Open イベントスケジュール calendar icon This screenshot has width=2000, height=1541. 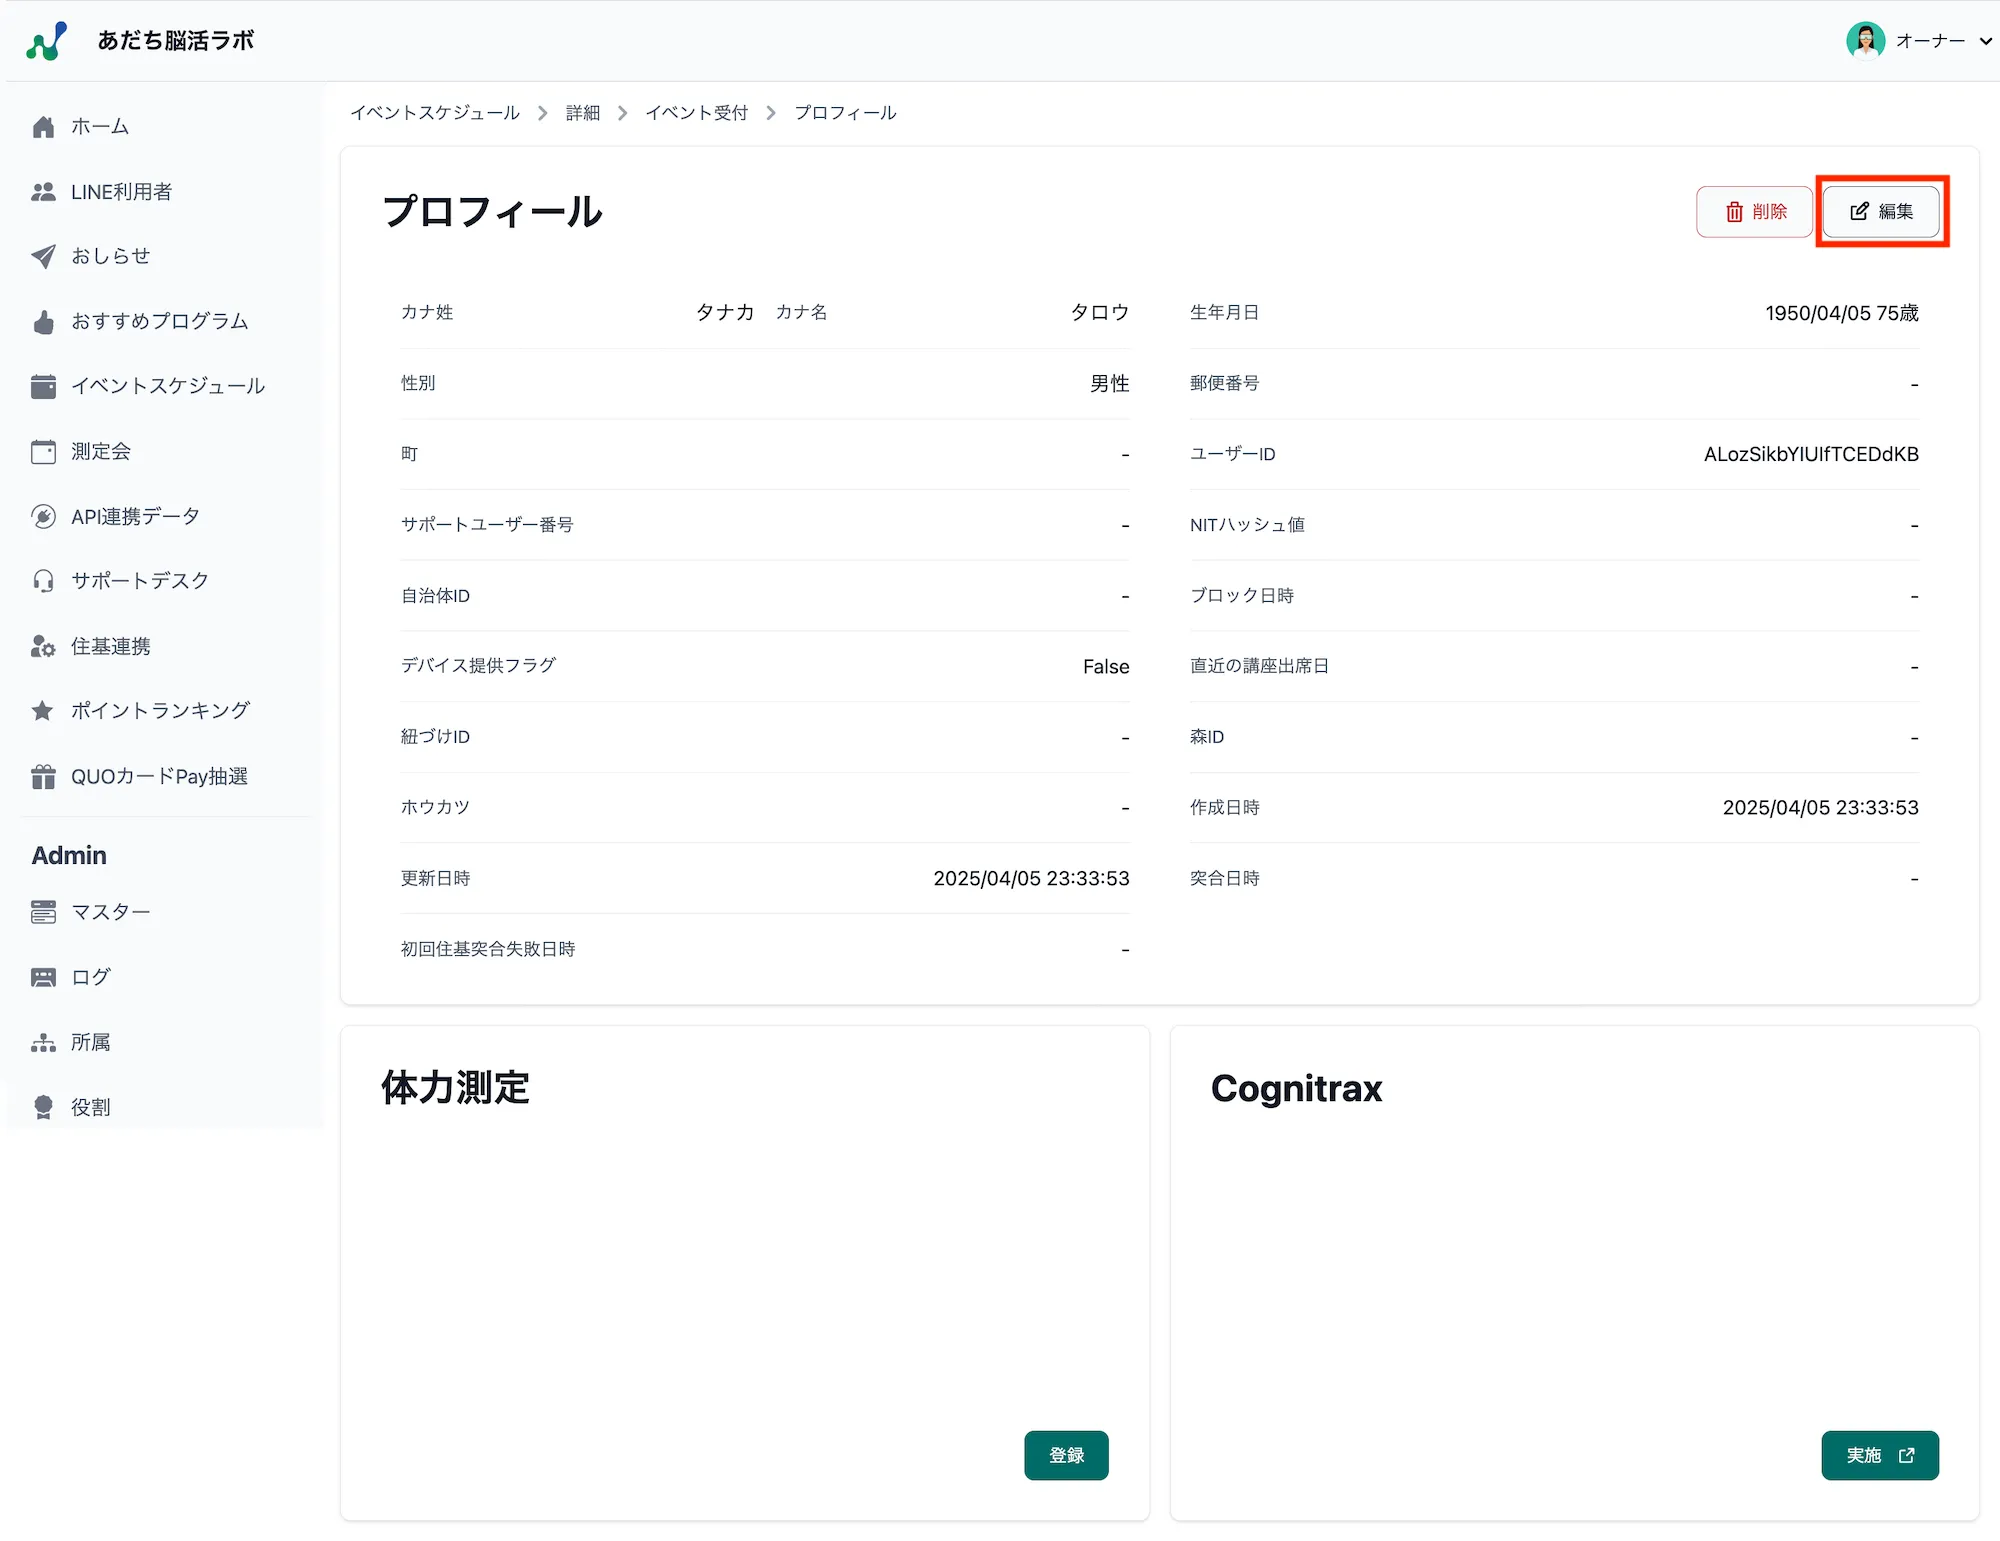click(44, 386)
